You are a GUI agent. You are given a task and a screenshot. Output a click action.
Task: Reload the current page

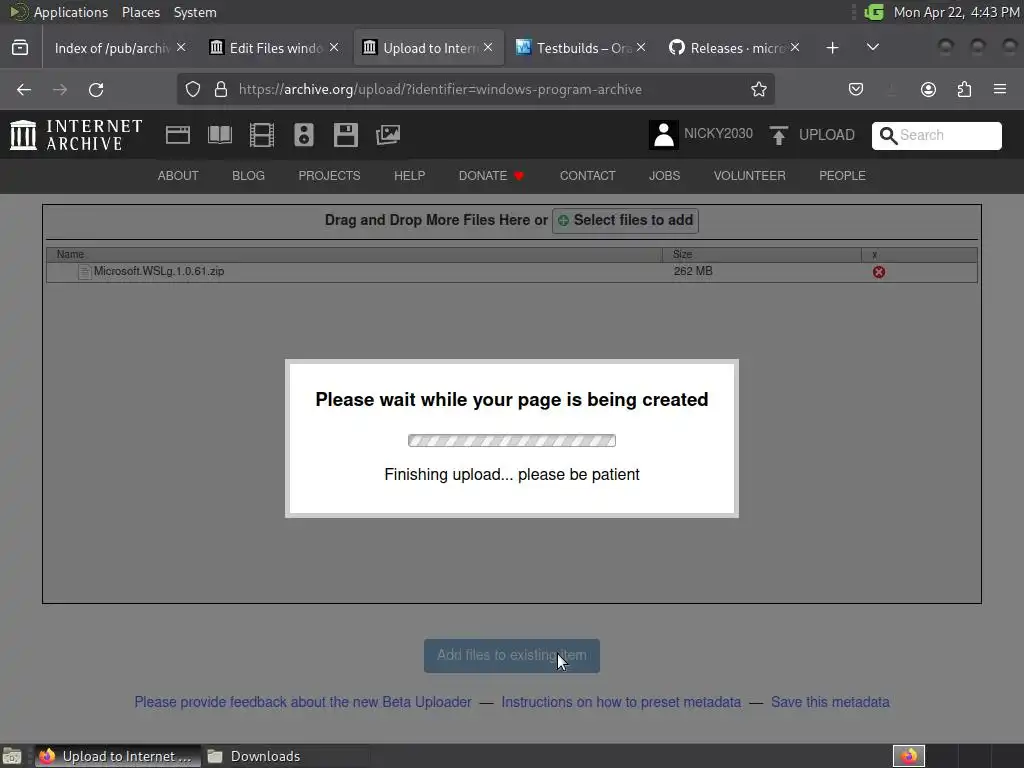click(96, 89)
